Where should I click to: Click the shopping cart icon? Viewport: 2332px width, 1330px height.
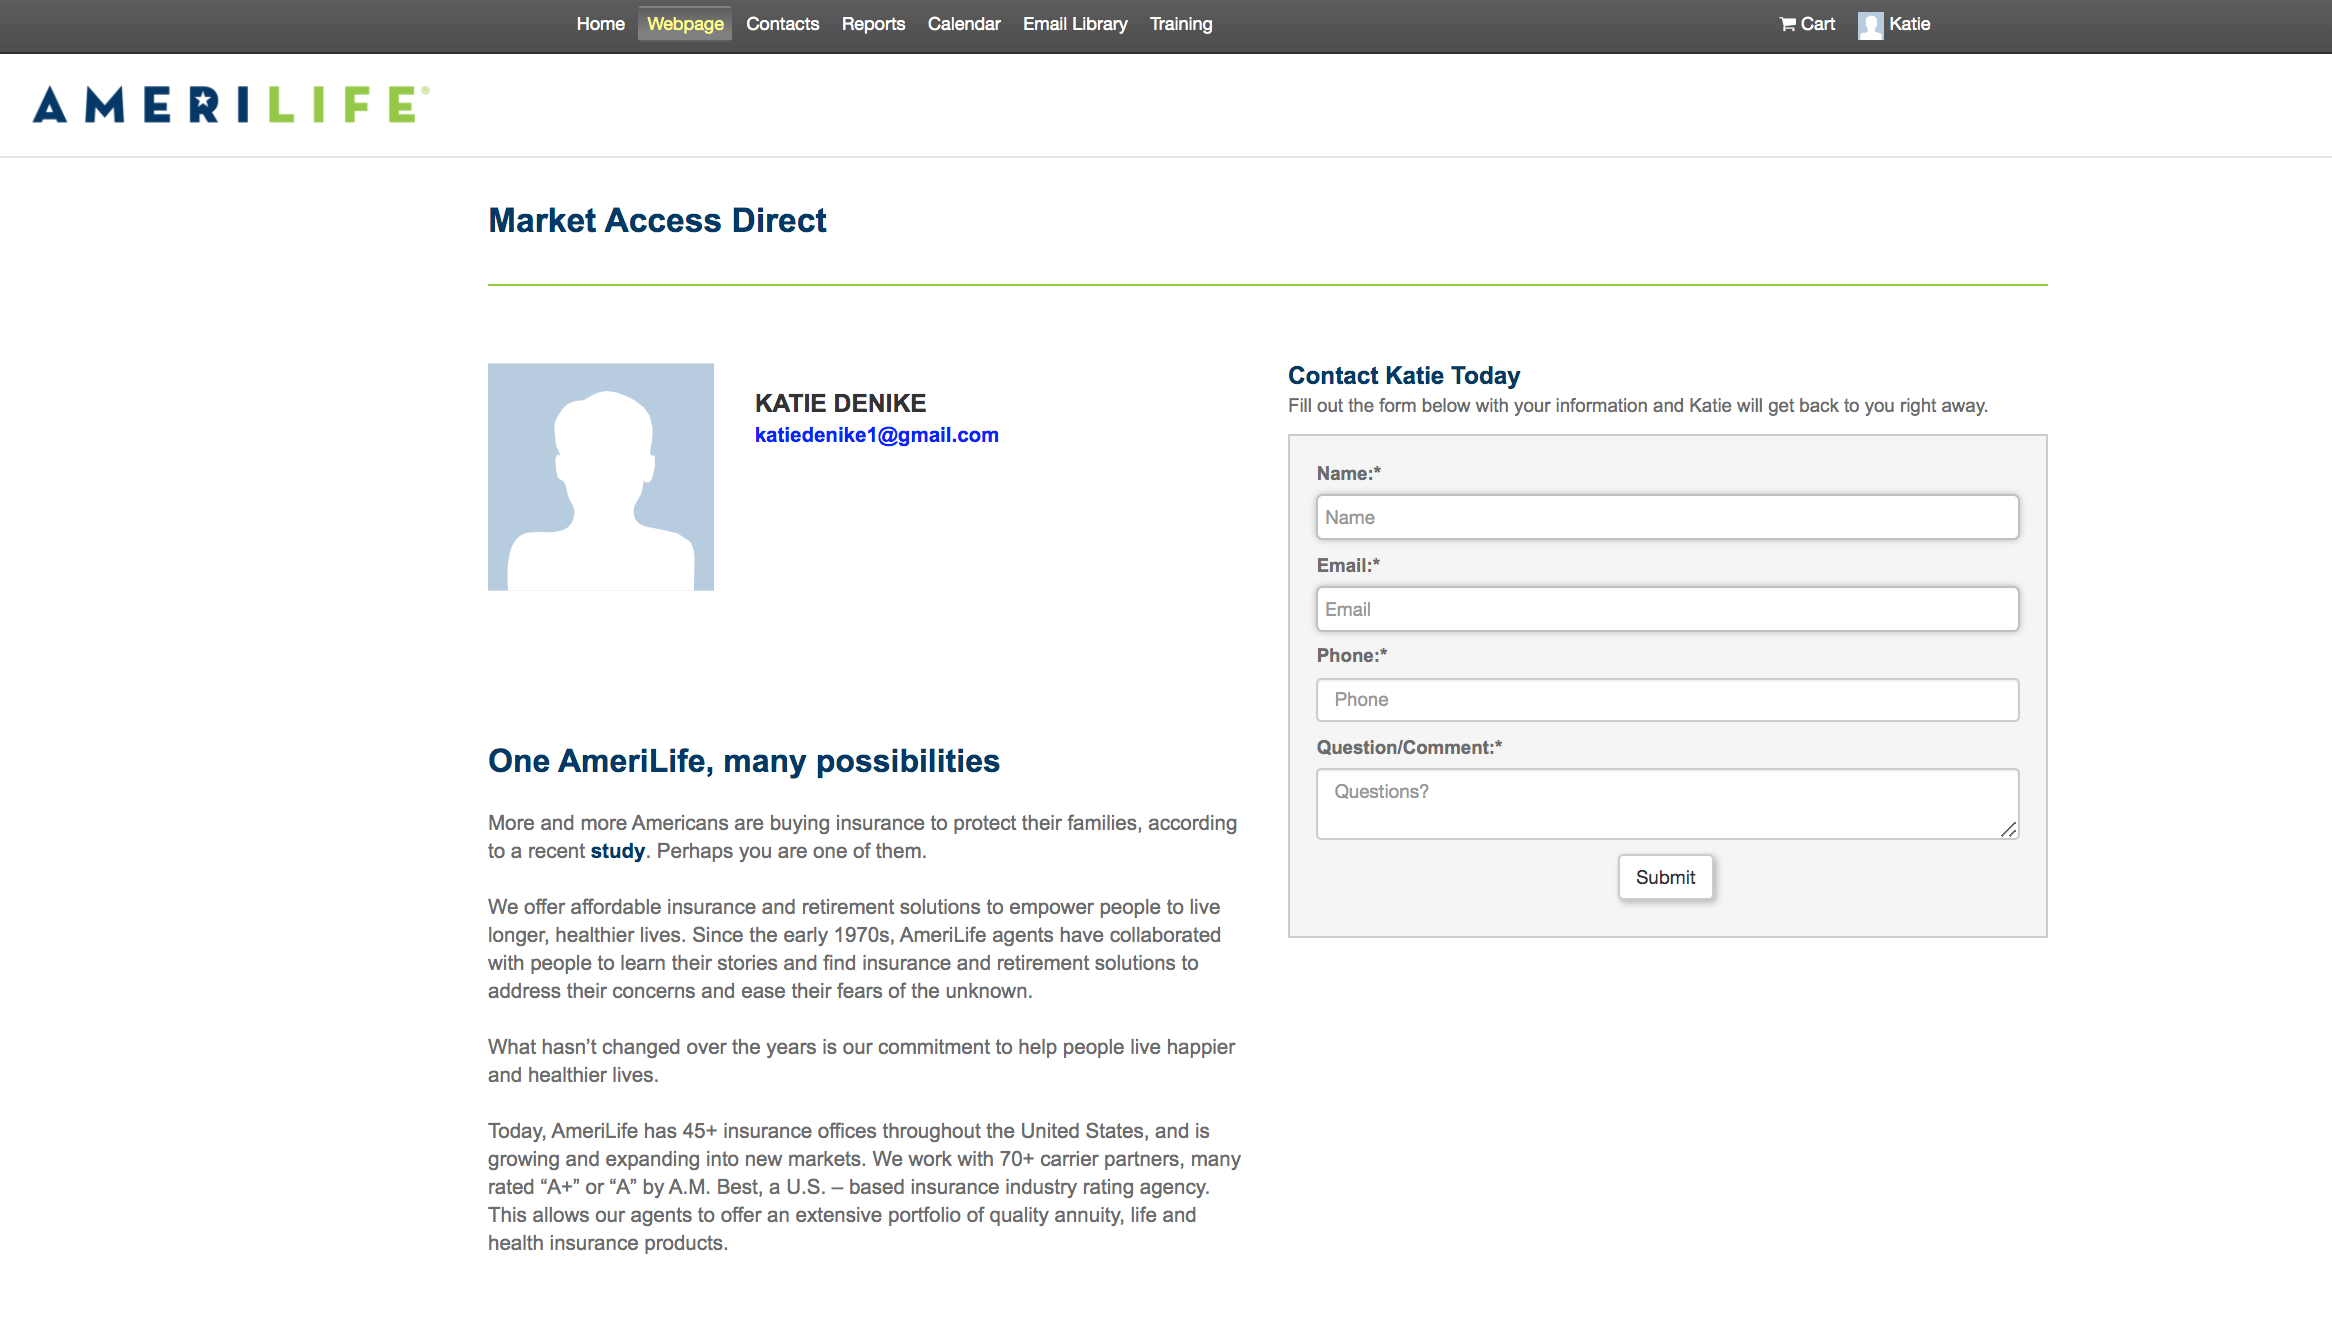(x=1788, y=24)
